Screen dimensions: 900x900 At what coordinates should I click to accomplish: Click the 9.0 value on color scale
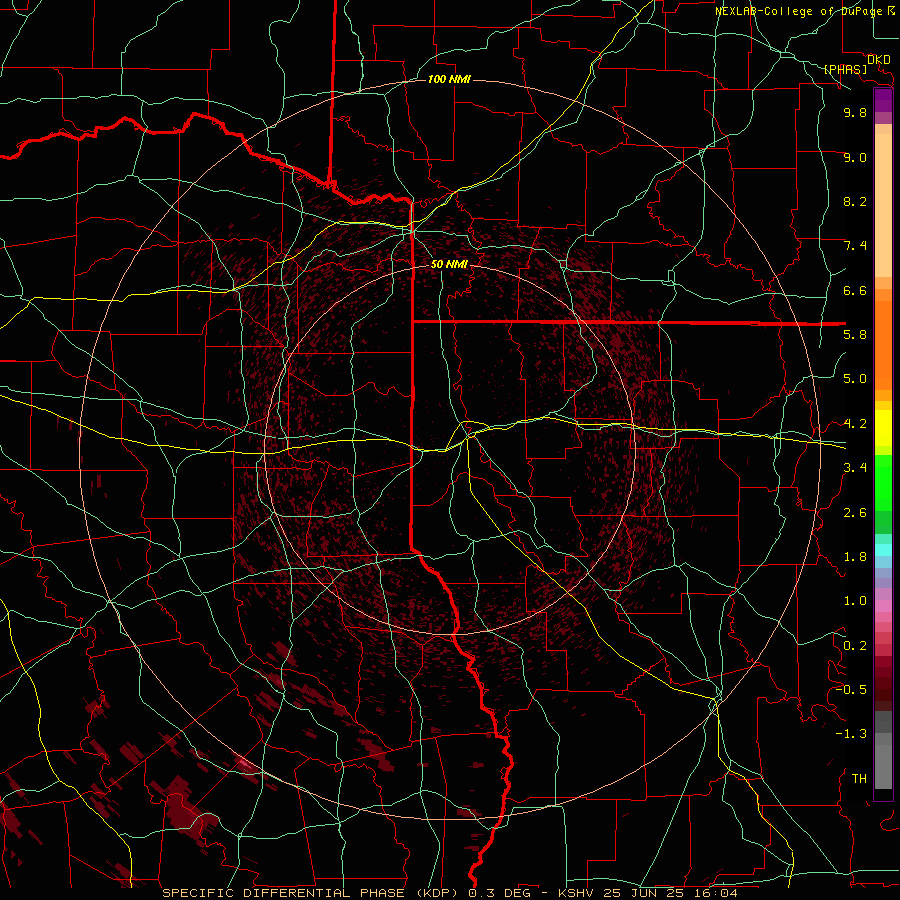[x=855, y=157]
